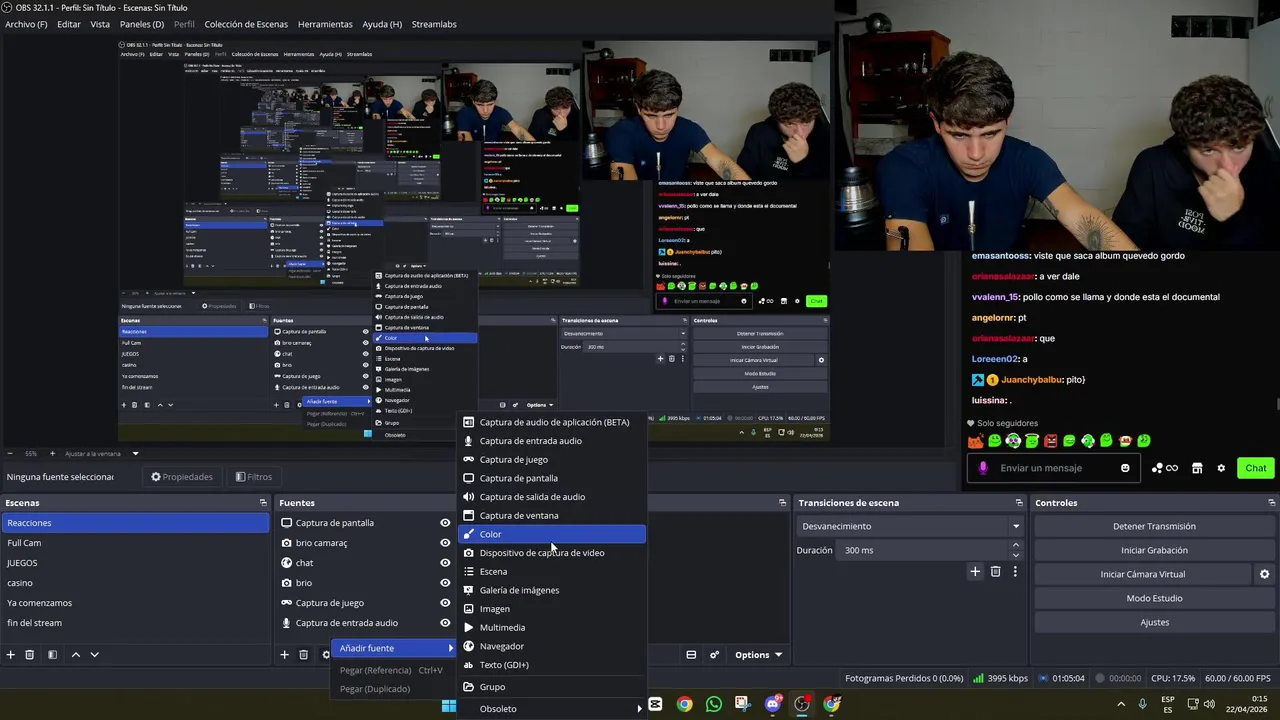Toggle visibility of Captura de juego source
This screenshot has height=720, width=1280.
pyautogui.click(x=445, y=603)
